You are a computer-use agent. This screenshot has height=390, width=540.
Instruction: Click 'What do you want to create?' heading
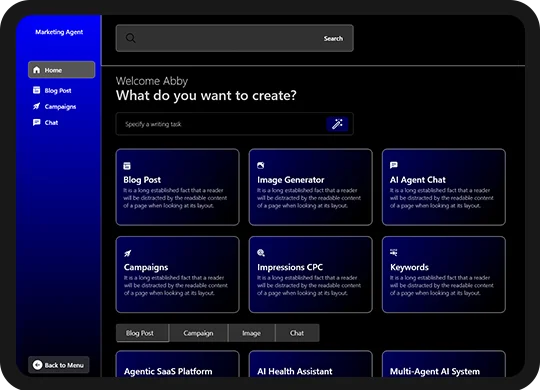coord(206,95)
